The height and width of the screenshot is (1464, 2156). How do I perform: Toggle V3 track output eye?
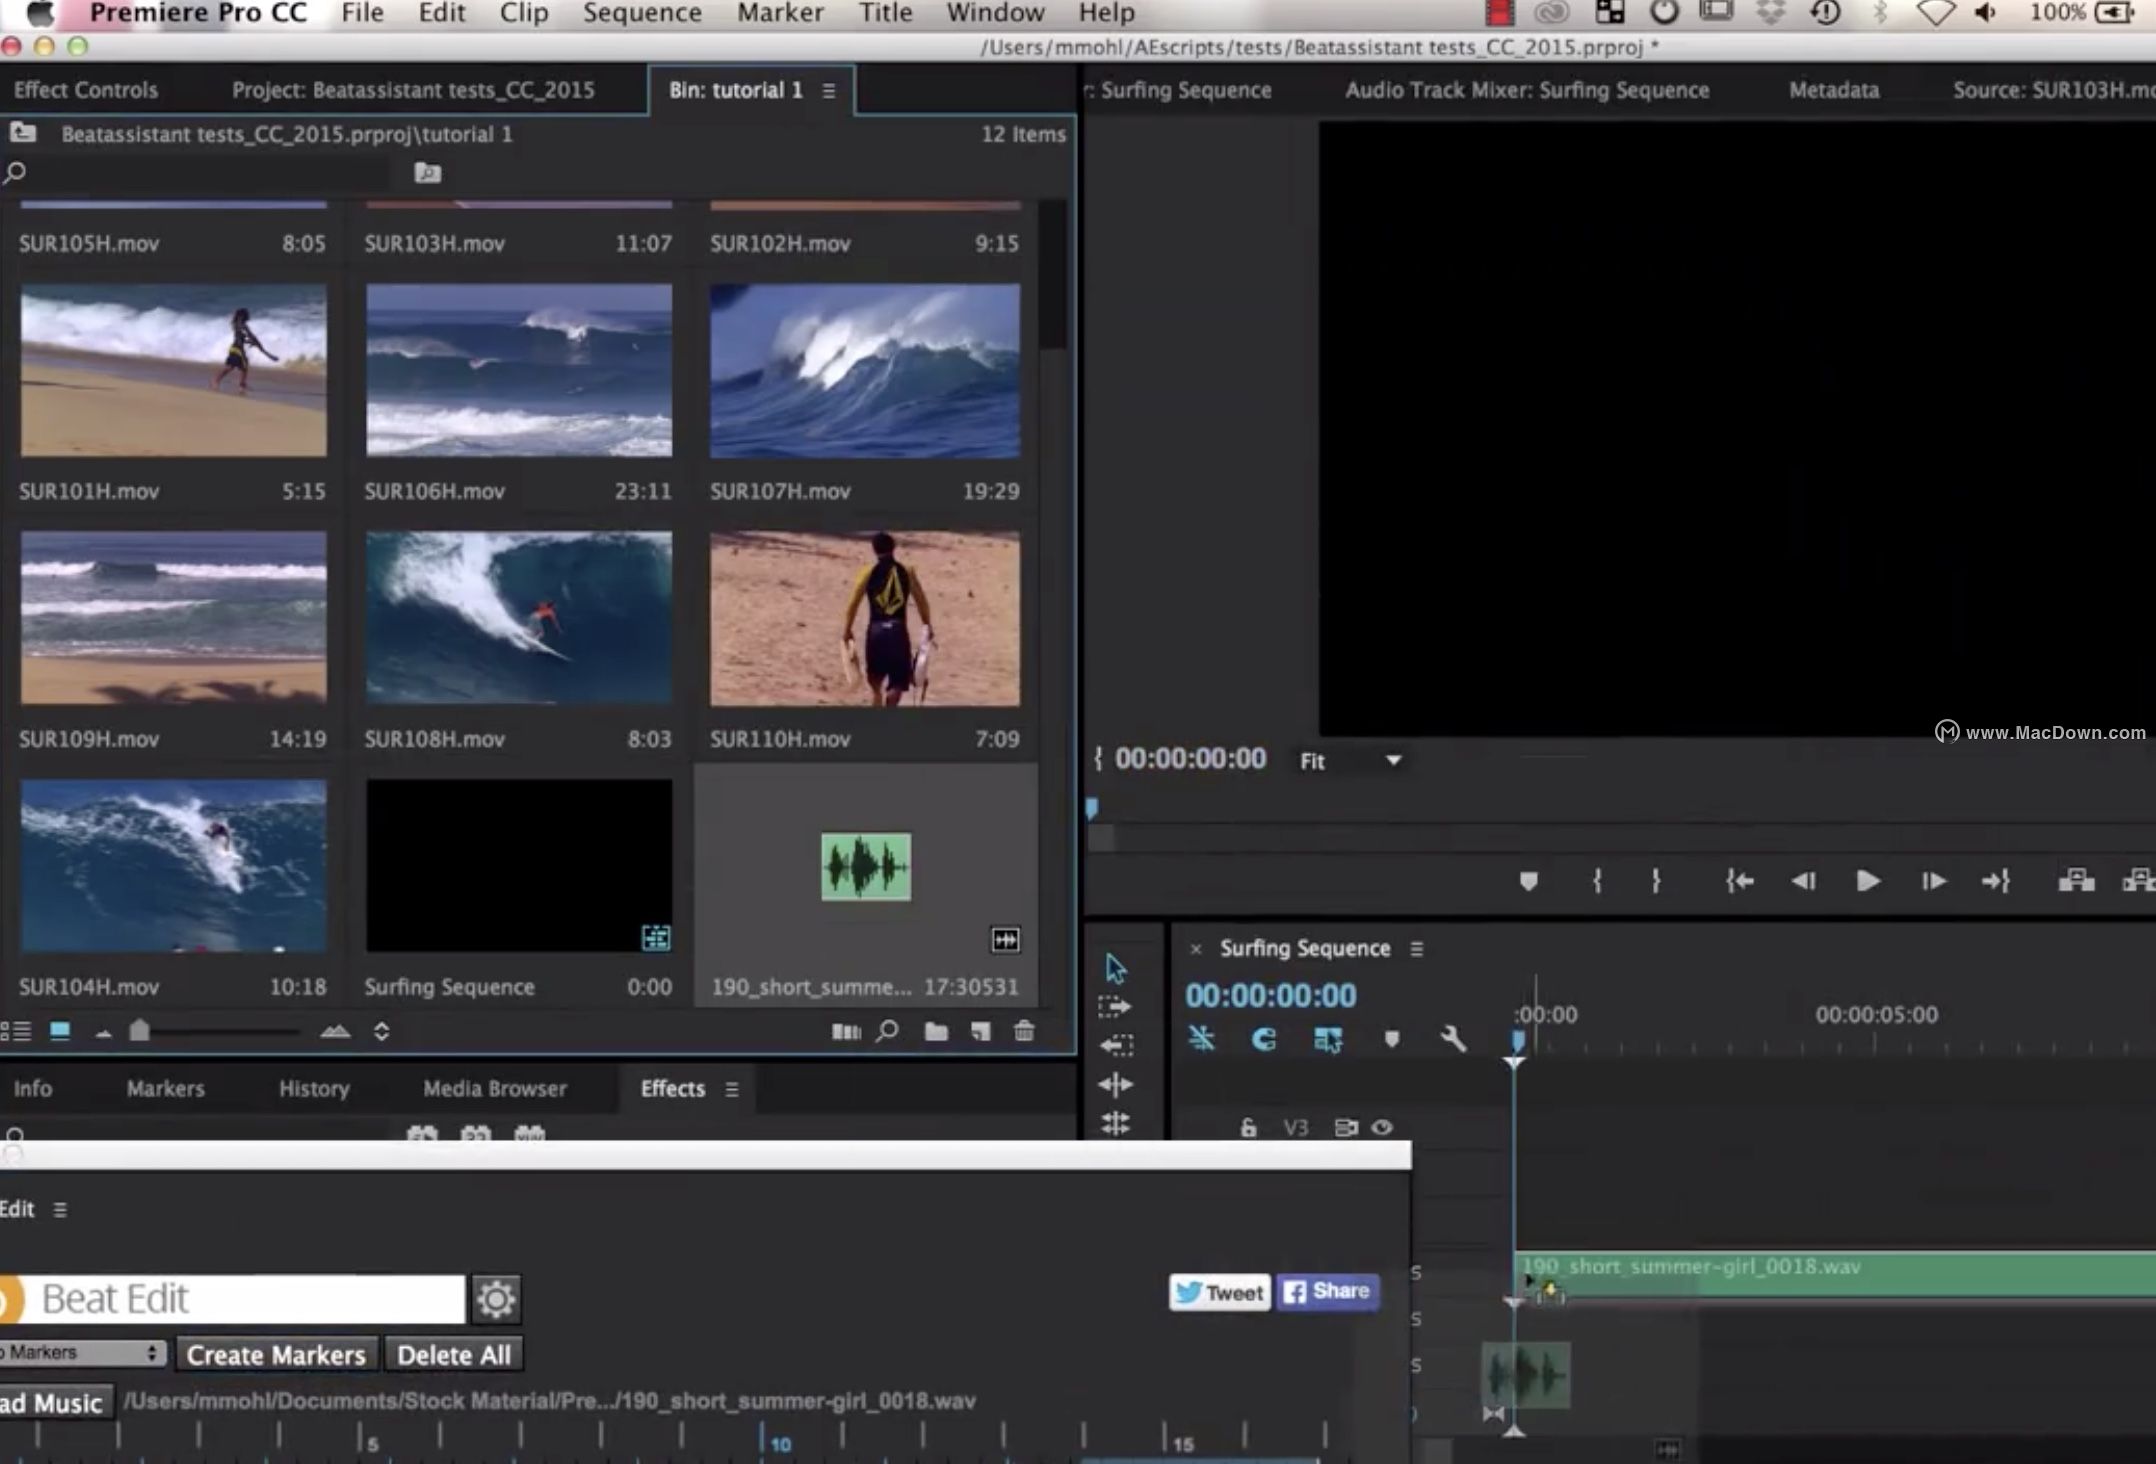[x=1382, y=1127]
